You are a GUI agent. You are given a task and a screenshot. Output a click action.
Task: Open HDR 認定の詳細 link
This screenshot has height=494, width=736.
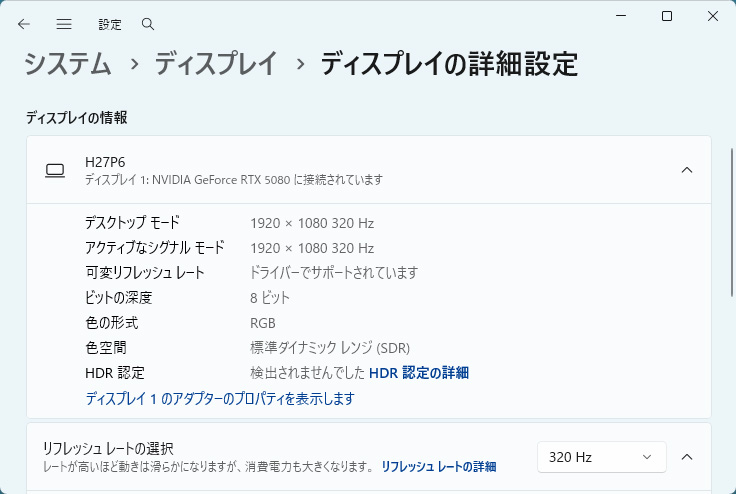coord(419,373)
